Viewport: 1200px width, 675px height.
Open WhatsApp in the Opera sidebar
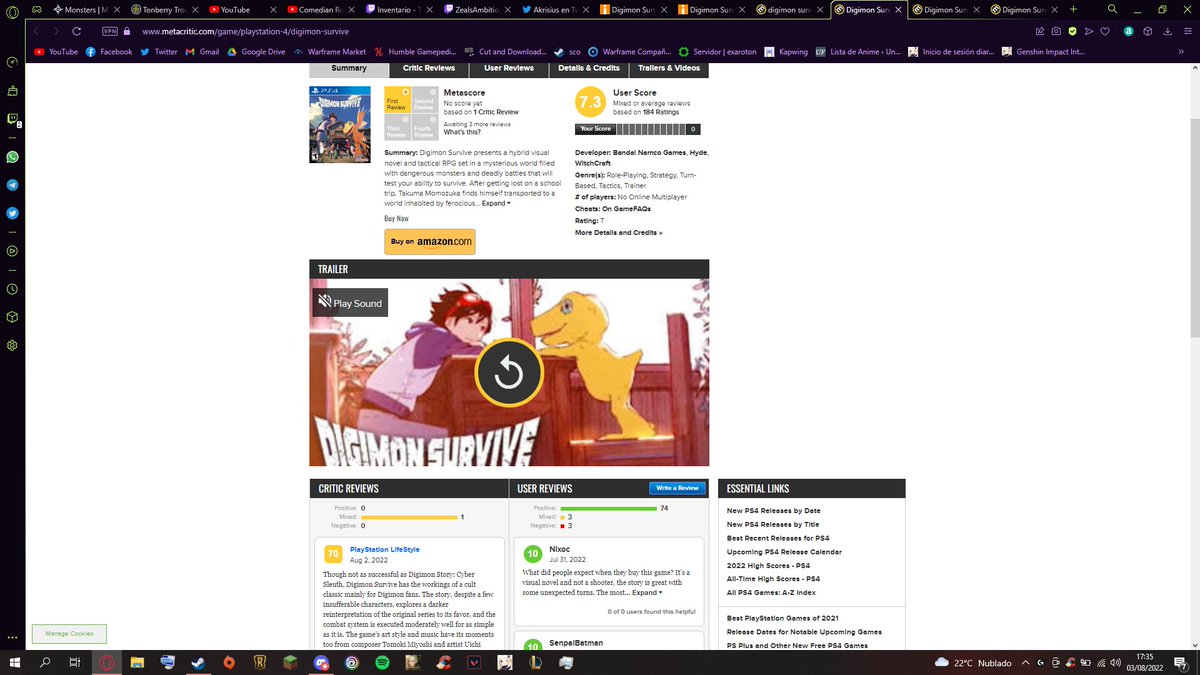click(12, 157)
